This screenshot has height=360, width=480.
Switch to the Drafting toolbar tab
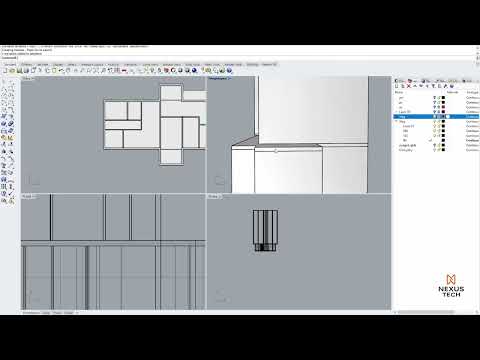(253, 64)
